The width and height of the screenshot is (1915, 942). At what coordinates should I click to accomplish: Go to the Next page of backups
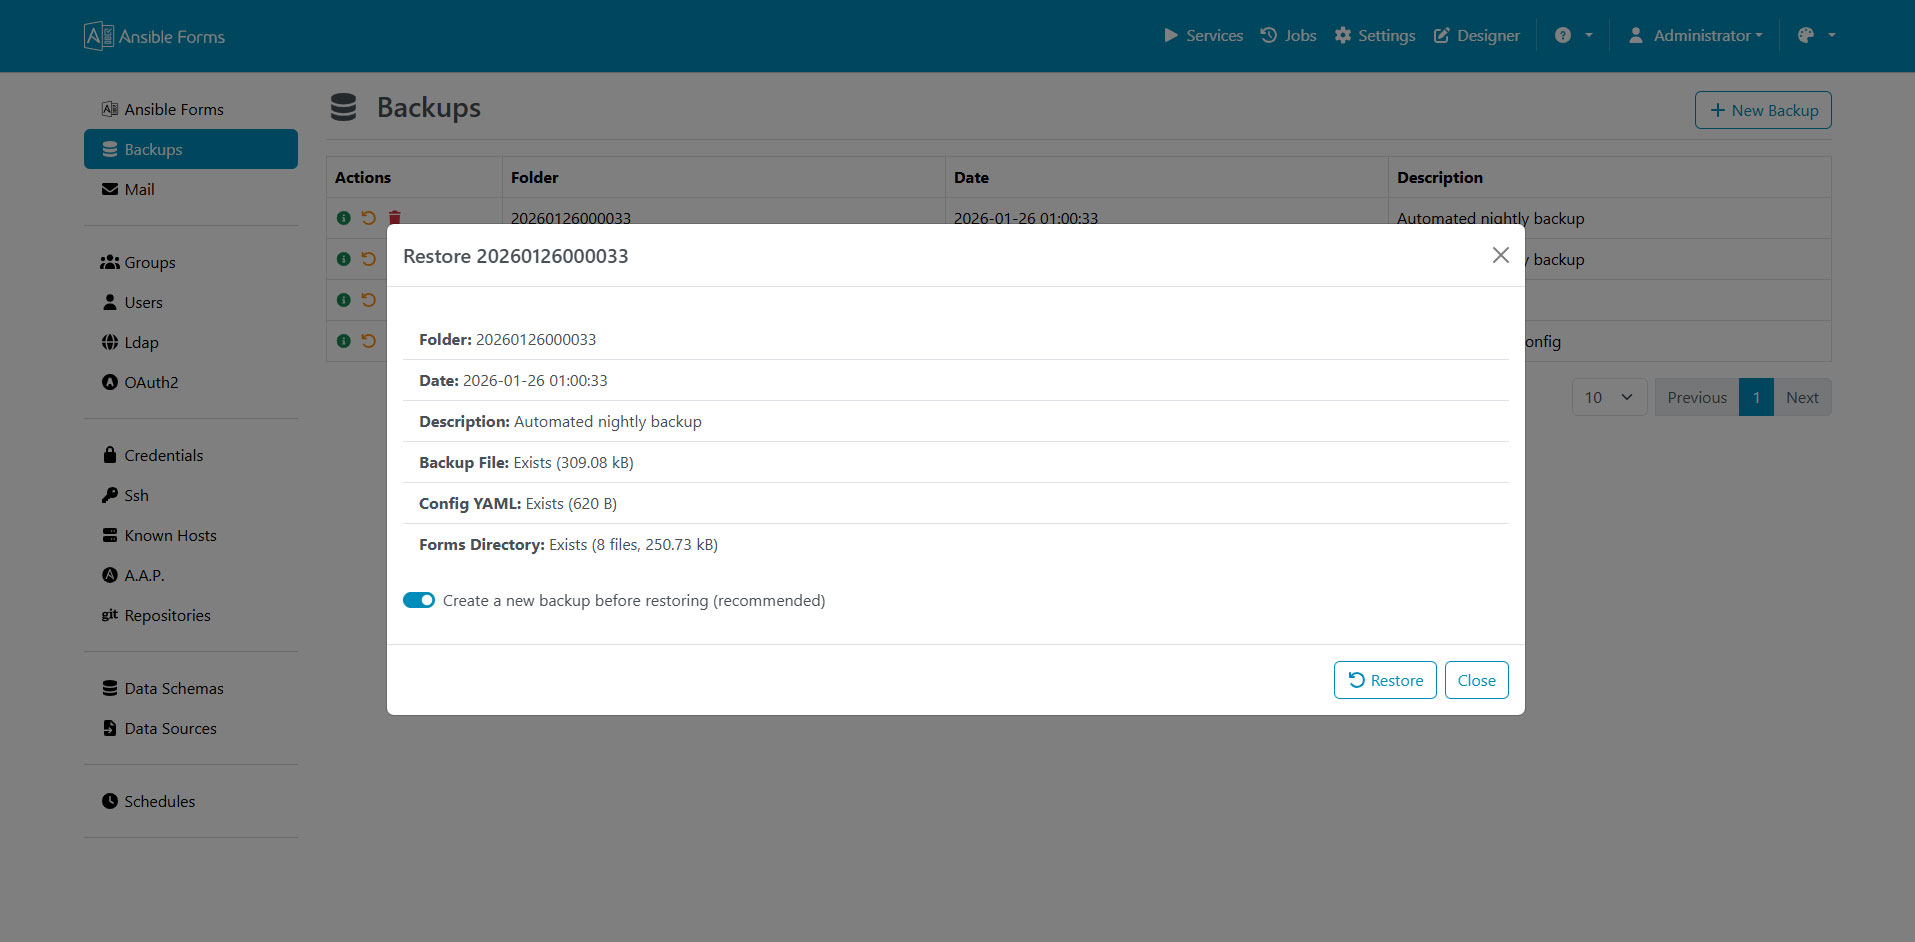coord(1801,397)
